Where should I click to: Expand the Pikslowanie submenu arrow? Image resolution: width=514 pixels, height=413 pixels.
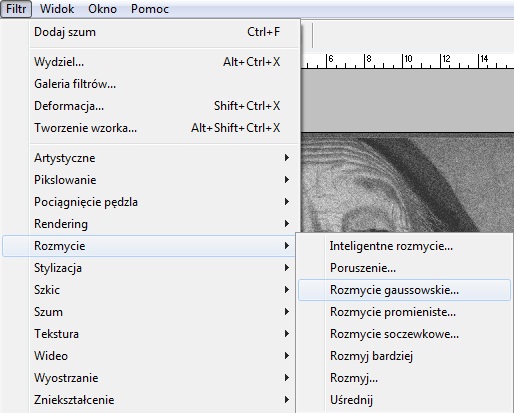[287, 180]
